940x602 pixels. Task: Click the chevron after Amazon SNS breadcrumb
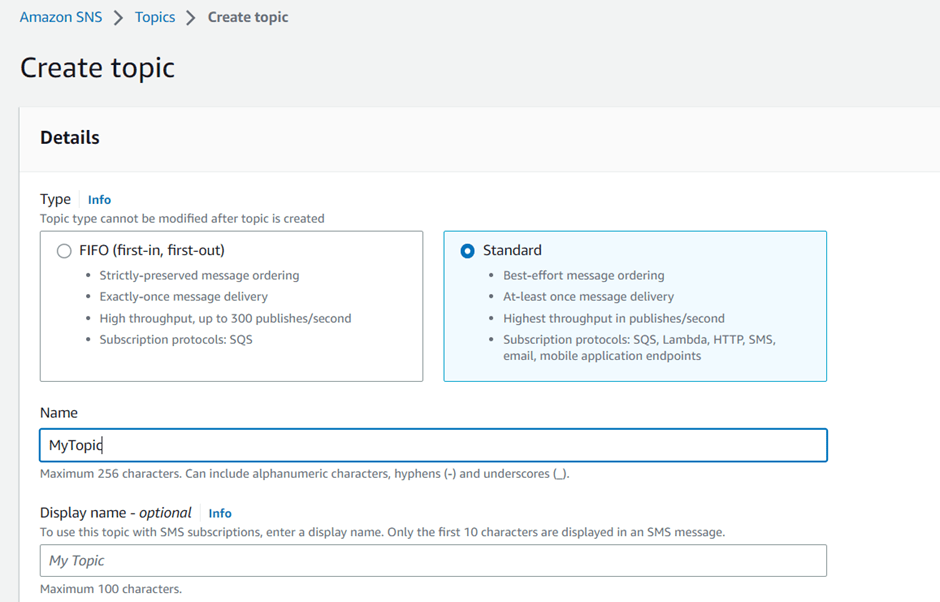point(119,18)
